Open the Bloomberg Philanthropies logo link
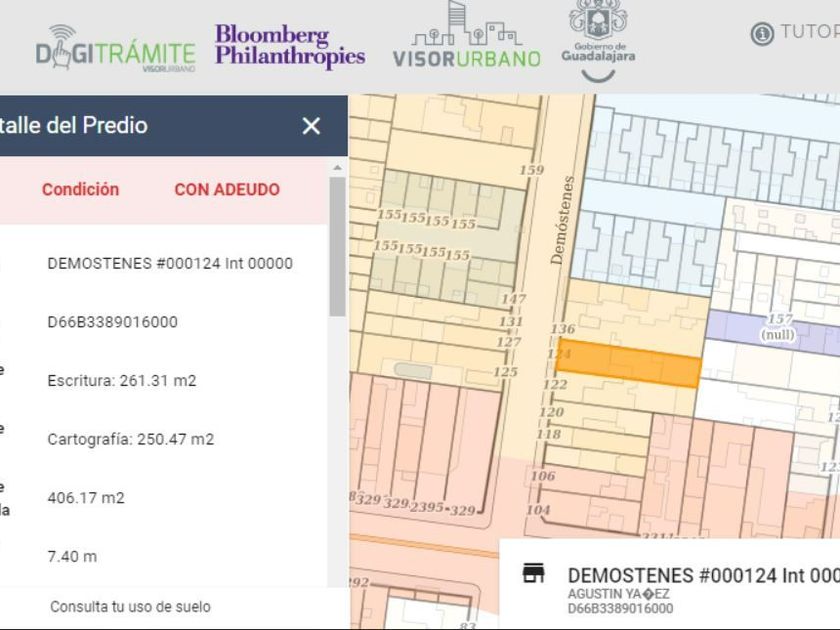The width and height of the screenshot is (840, 630). (290, 47)
